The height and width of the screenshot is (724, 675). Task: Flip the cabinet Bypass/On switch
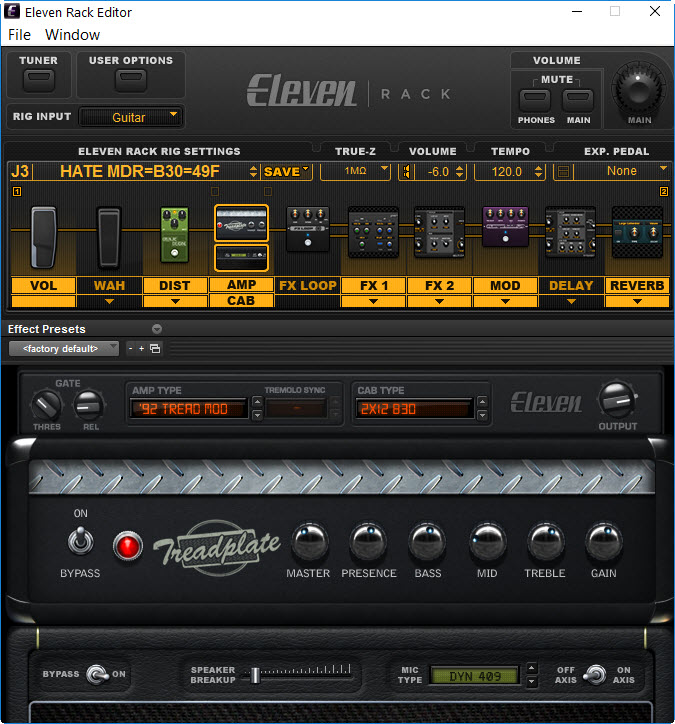coord(97,675)
